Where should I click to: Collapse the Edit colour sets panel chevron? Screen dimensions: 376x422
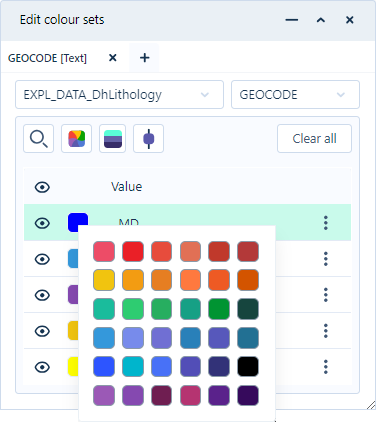321,20
